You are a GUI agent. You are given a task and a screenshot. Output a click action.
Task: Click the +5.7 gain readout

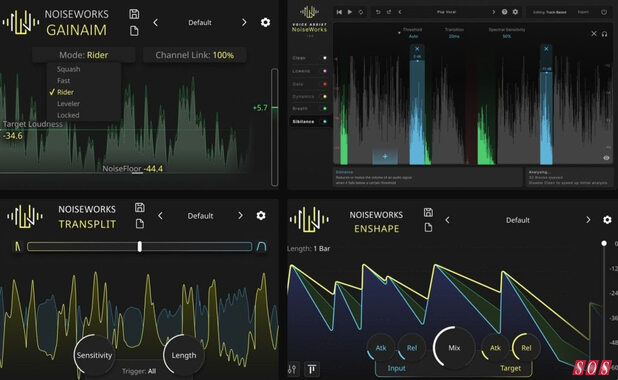260,108
